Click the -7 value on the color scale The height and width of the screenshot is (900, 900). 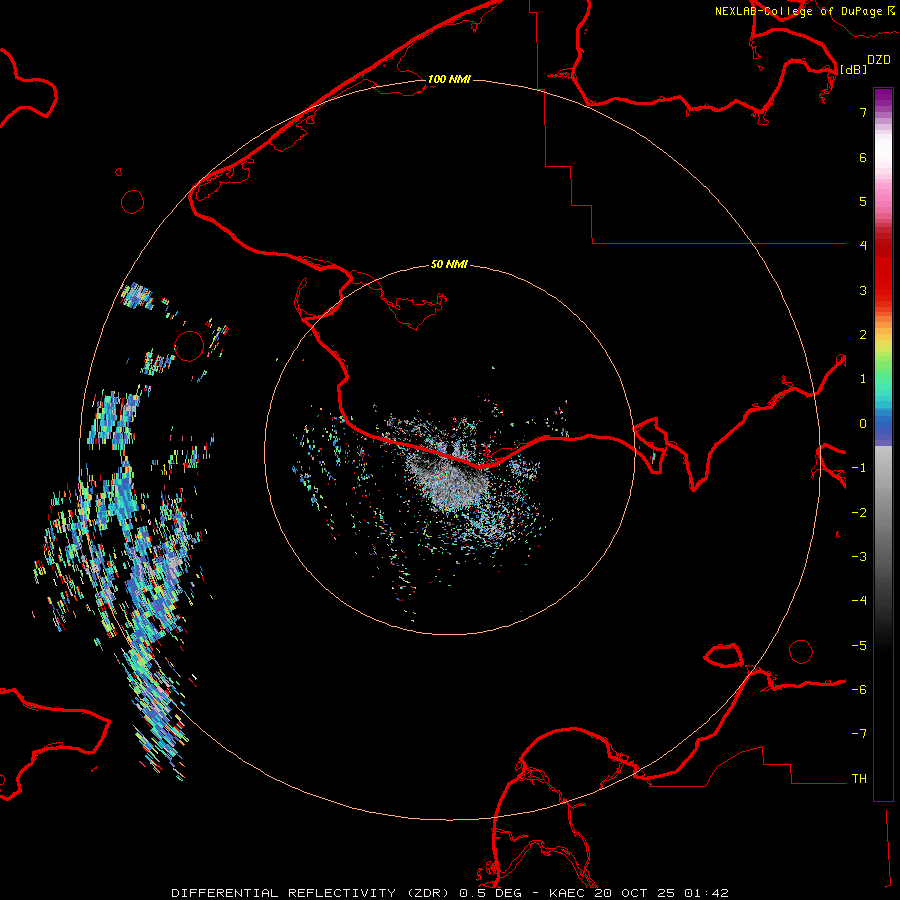point(859,734)
